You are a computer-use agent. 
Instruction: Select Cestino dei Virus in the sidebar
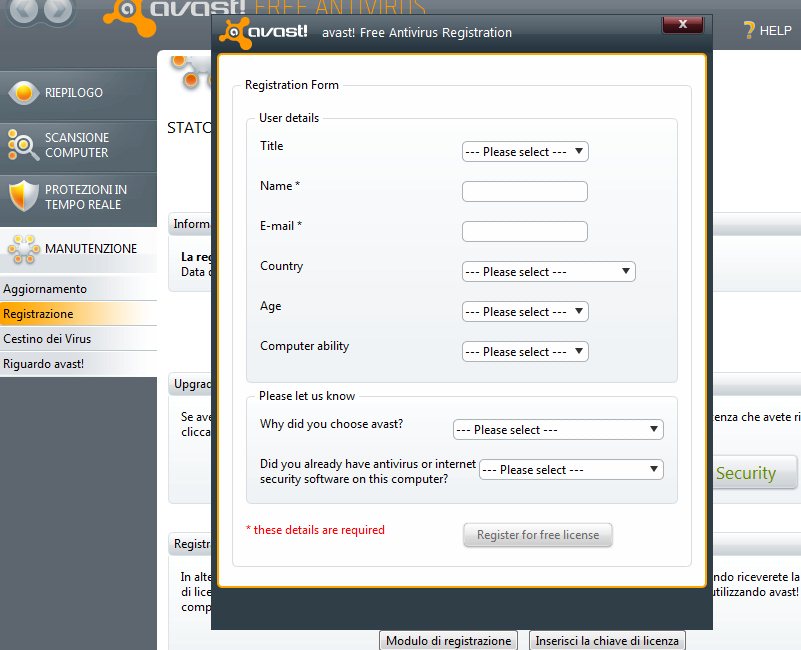(x=78, y=339)
